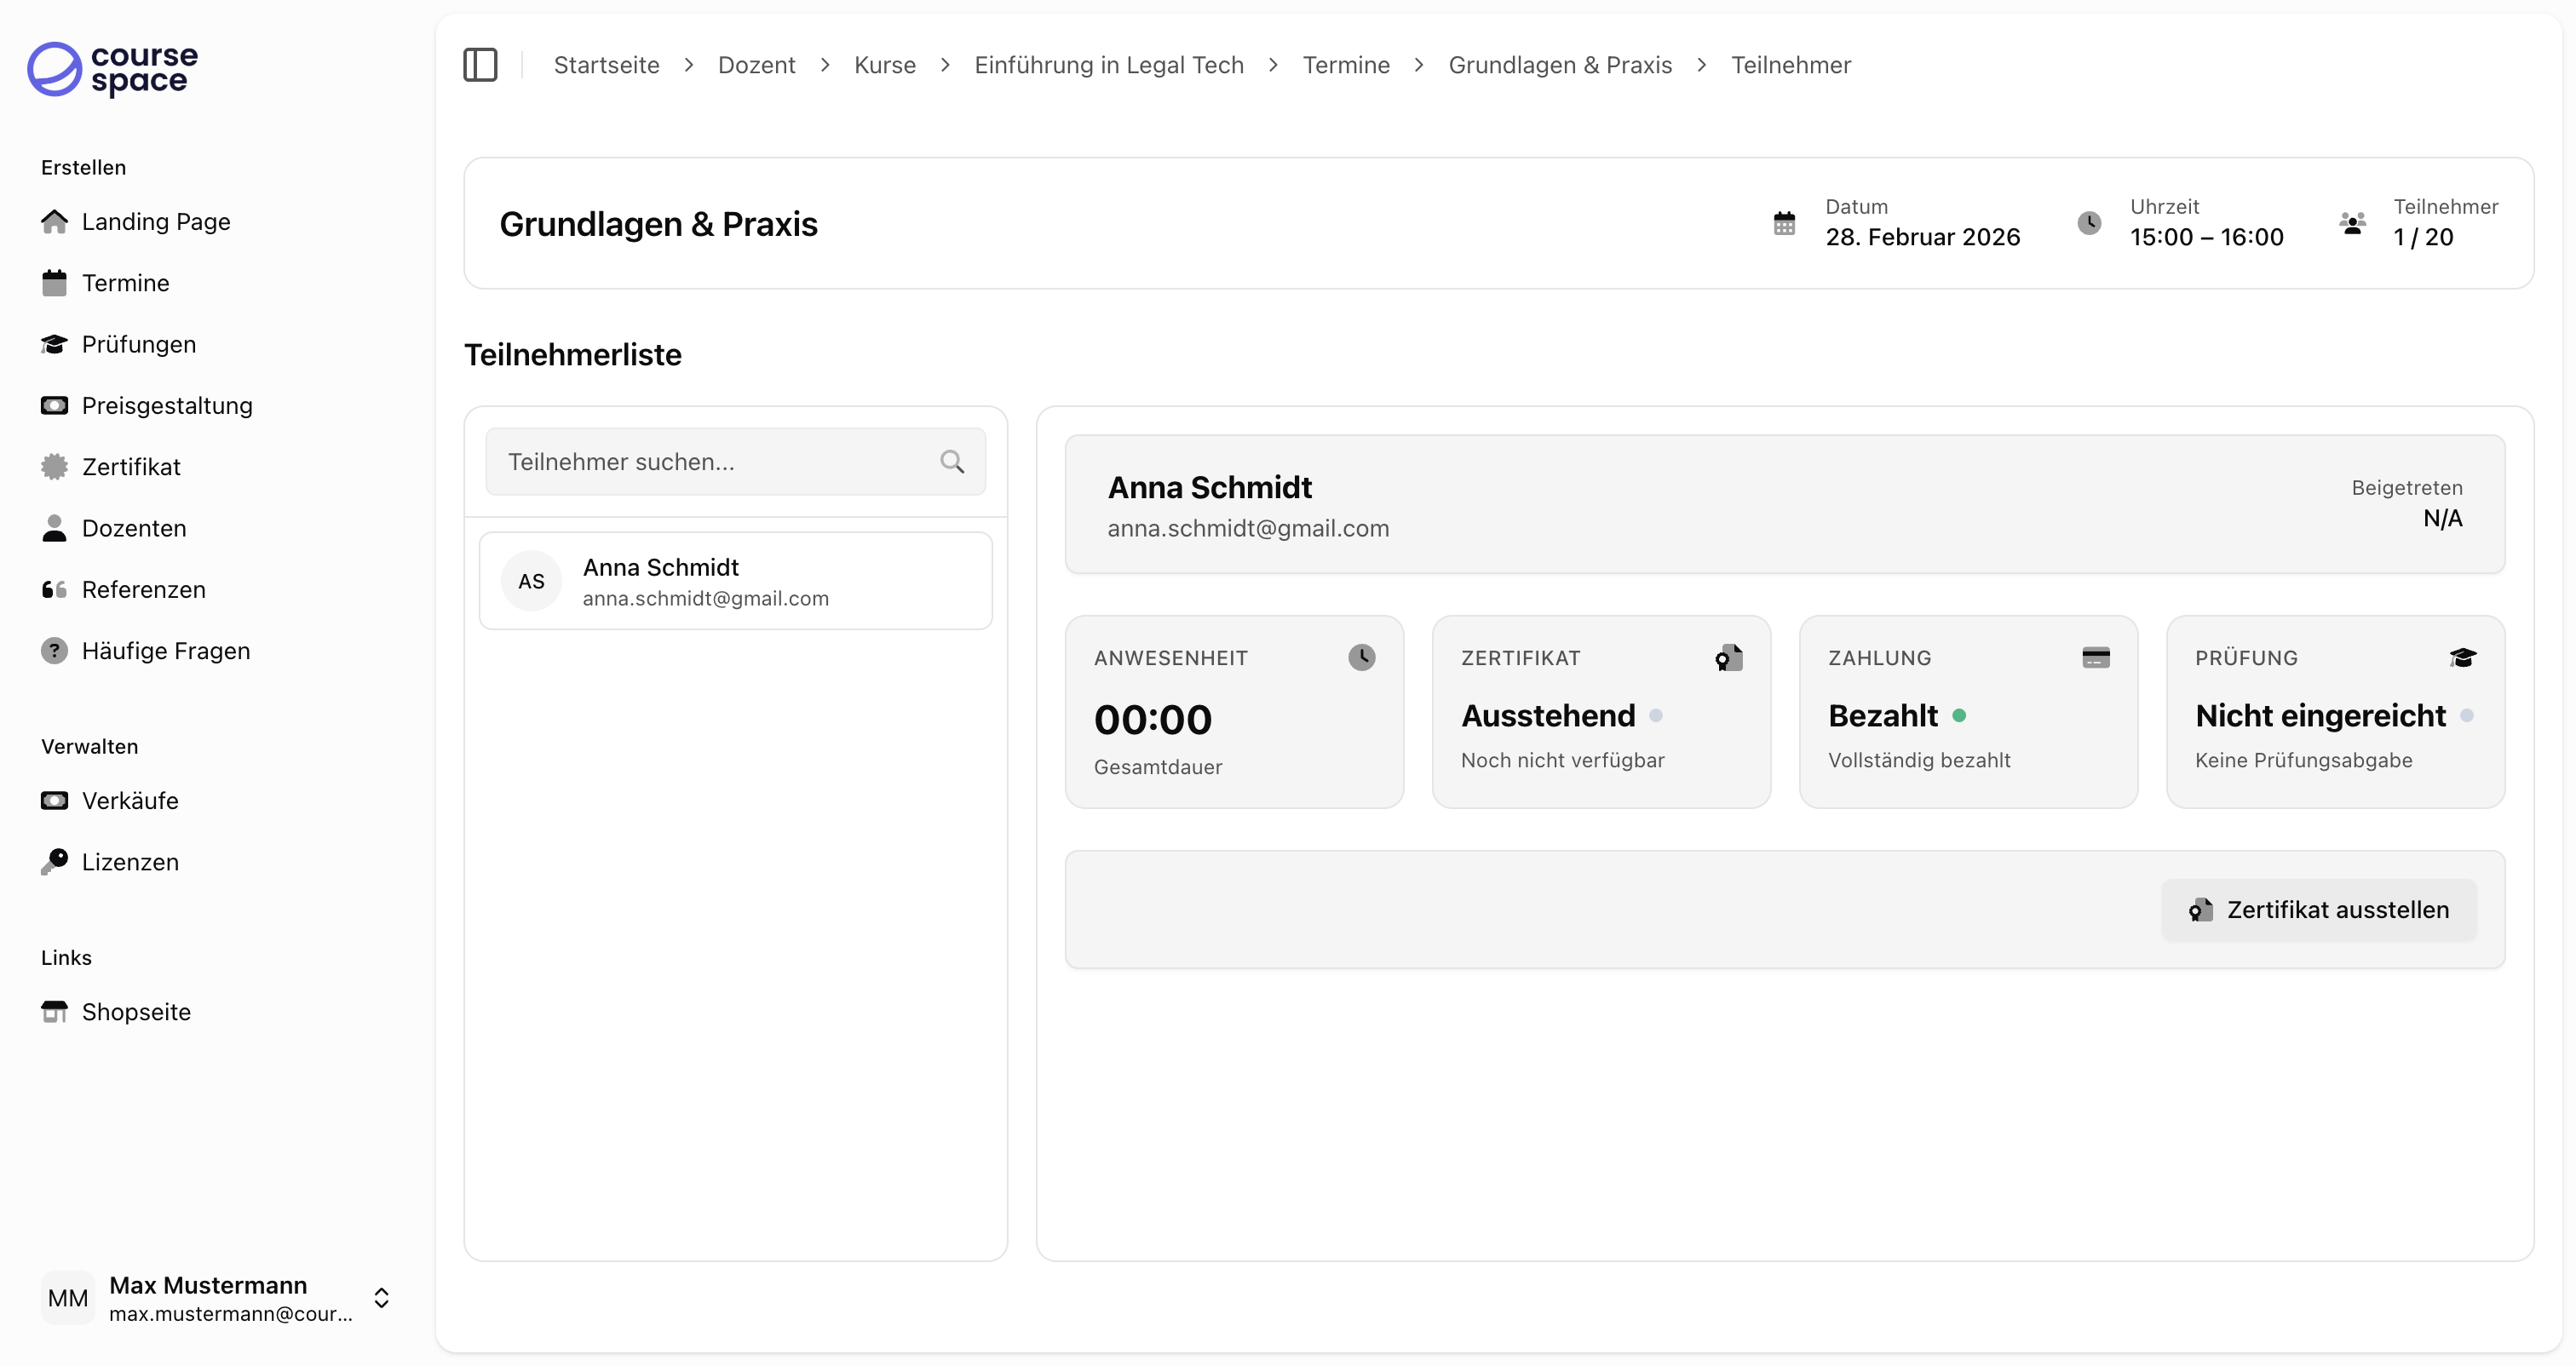Click the Prüfungen graduation cap icon
Image resolution: width=2576 pixels, height=1366 pixels.
54,344
